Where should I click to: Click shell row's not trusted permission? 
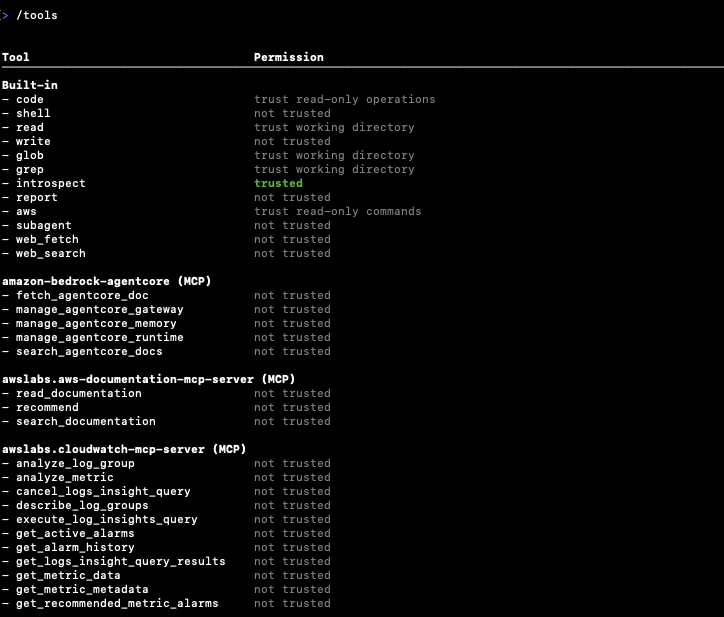coord(292,113)
